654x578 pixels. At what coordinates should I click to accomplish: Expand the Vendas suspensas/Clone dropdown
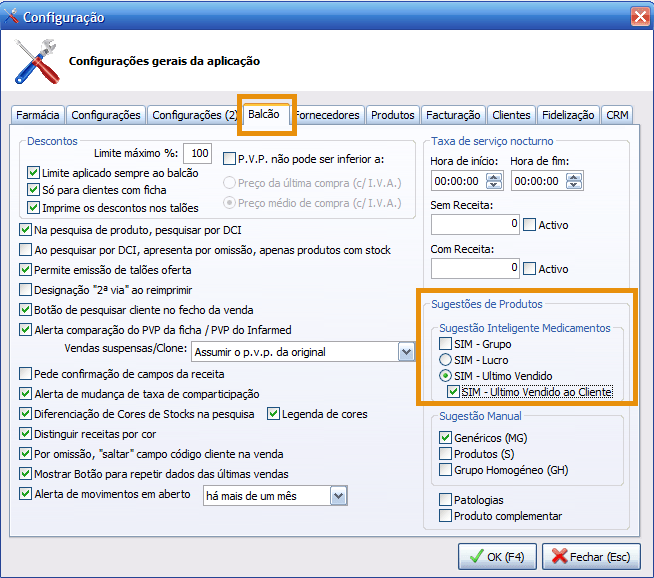point(406,352)
